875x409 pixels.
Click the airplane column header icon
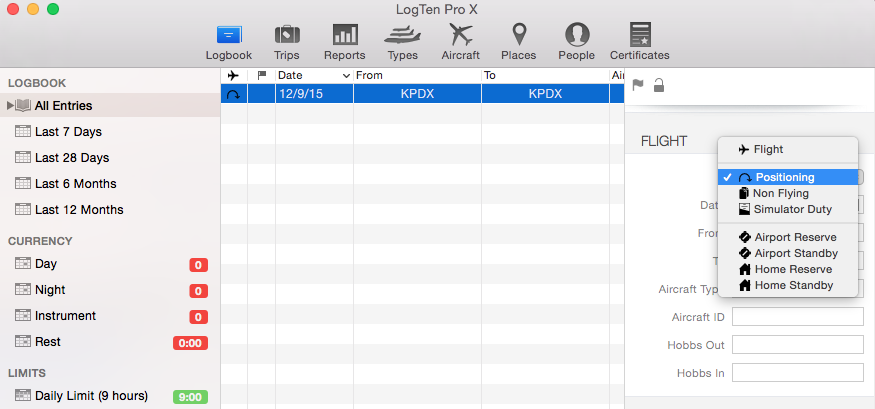coord(233,75)
